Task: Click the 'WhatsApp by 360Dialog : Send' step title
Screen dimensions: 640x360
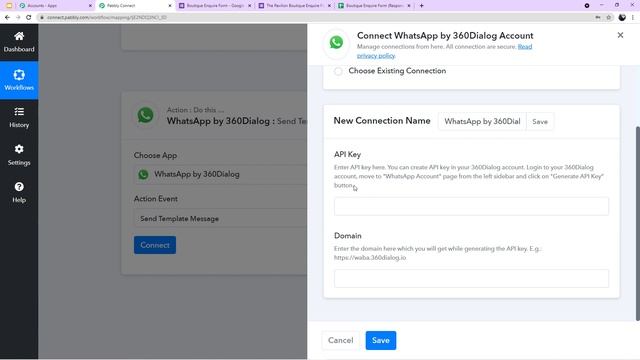Action: click(236, 121)
